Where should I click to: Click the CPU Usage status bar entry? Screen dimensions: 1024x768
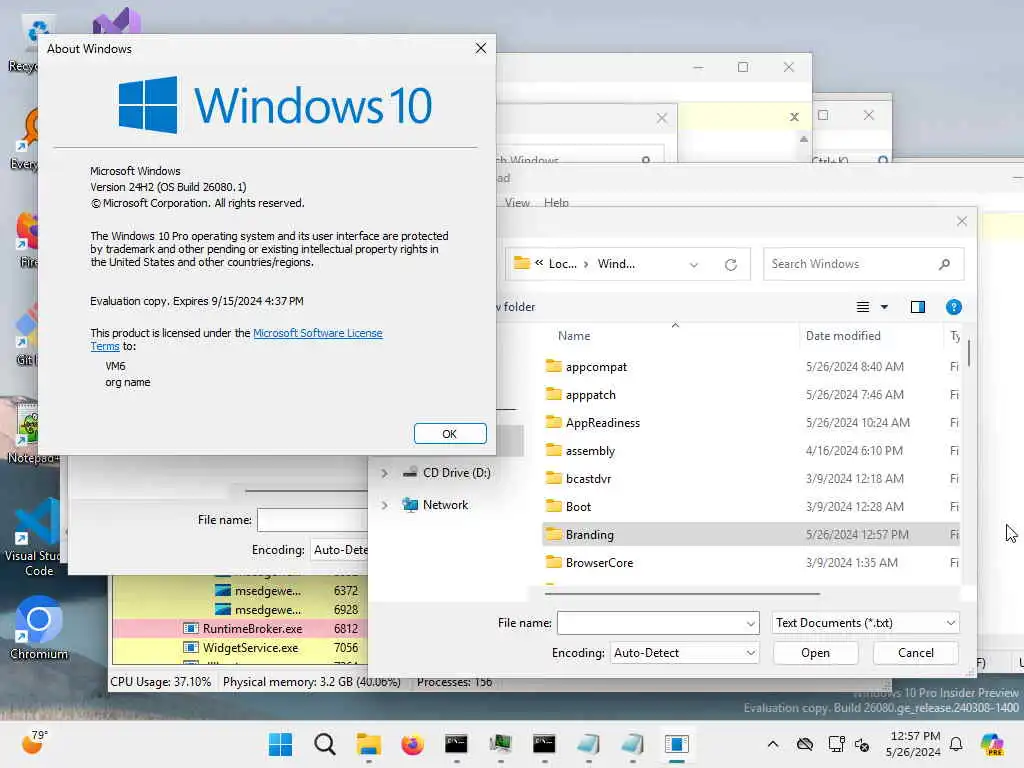coord(161,682)
